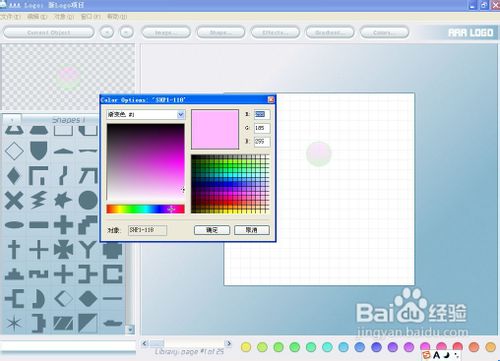Pick the stepped pyramid shape

point(14,274)
